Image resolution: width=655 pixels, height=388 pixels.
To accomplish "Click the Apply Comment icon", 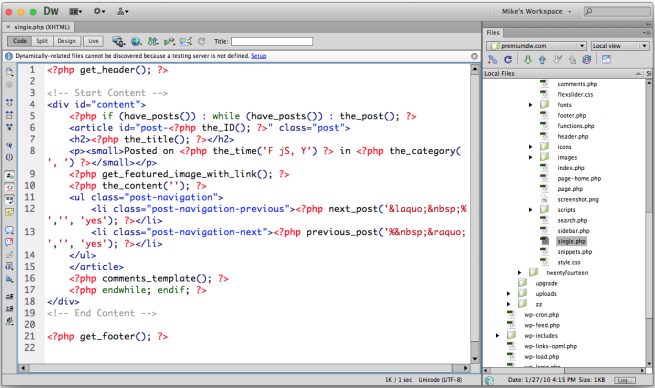I will 9,230.
